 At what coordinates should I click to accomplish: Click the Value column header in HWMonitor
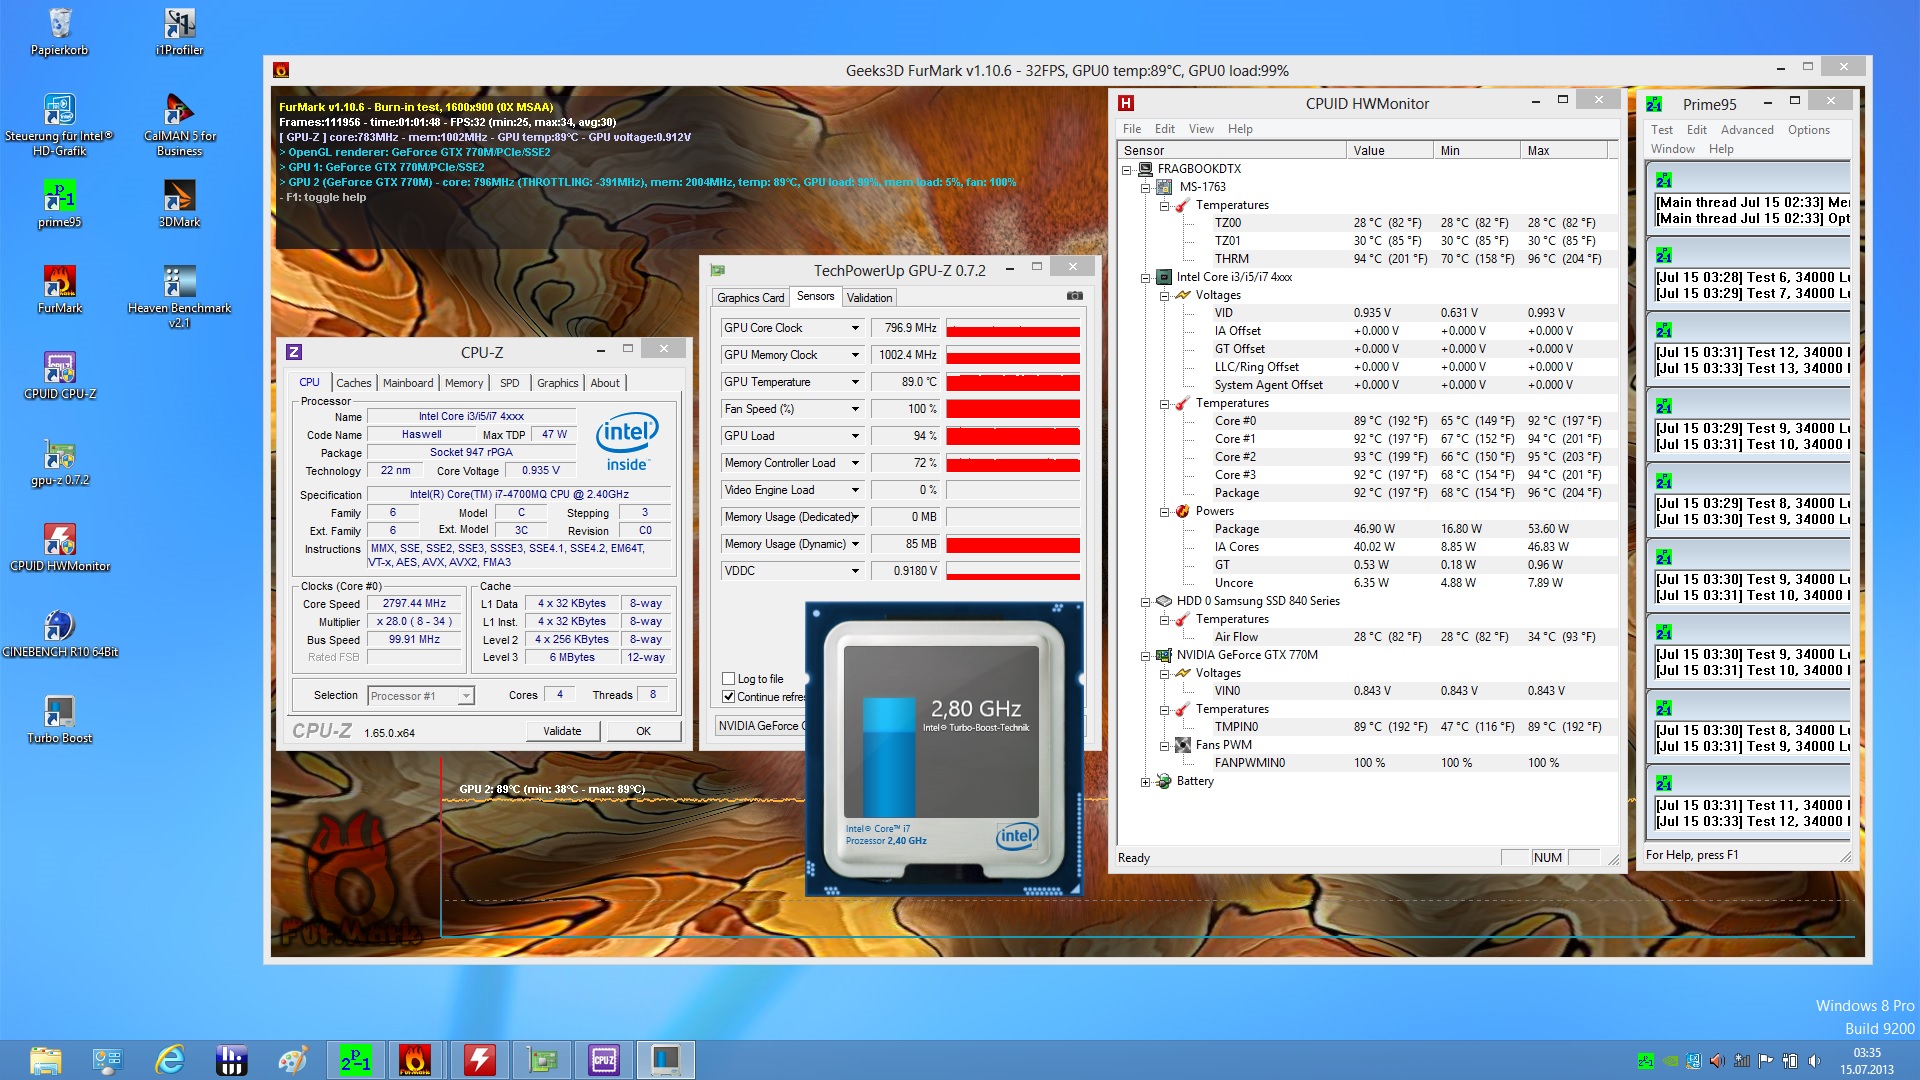point(1390,151)
